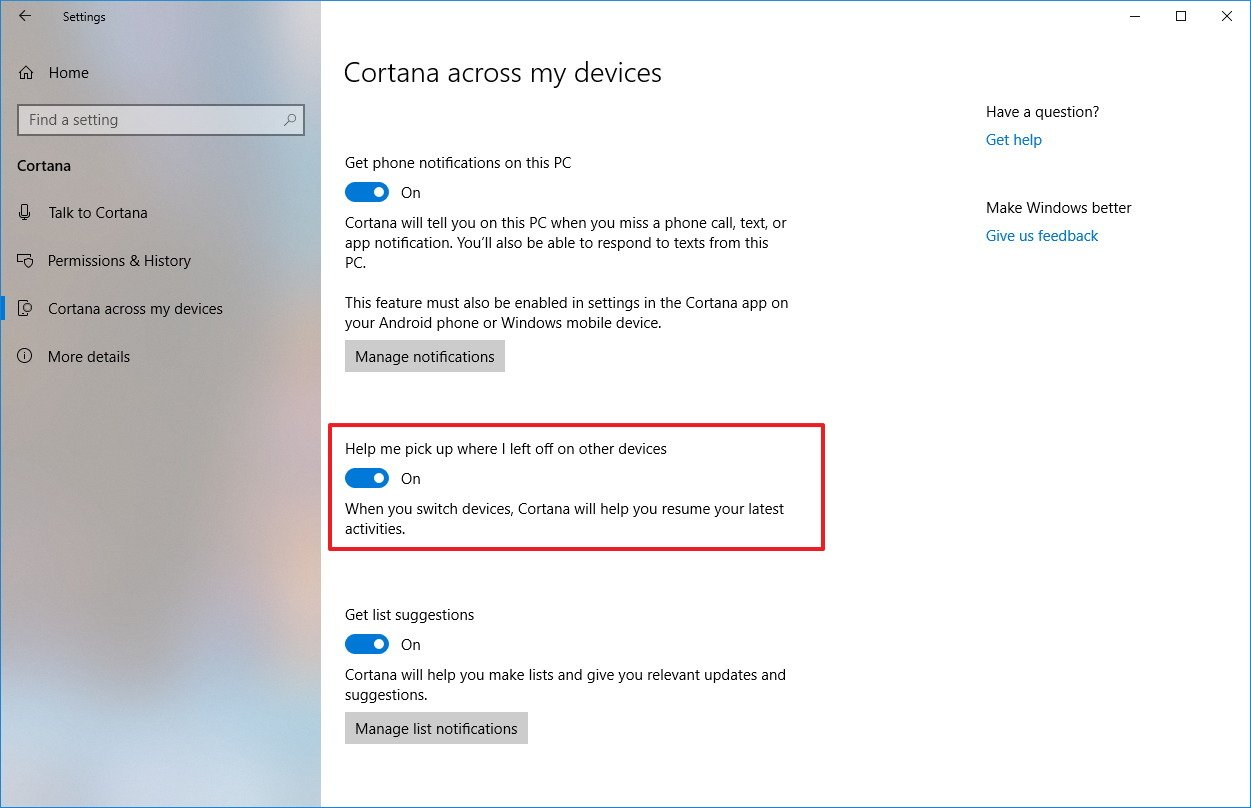
Task: Close the Settings window
Action: [x=1227, y=16]
